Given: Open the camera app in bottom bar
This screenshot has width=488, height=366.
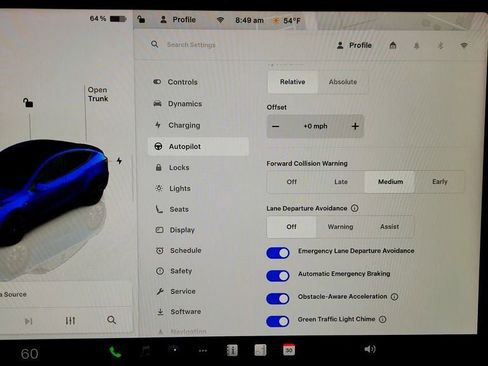Looking at the screenshot, I should [x=174, y=350].
